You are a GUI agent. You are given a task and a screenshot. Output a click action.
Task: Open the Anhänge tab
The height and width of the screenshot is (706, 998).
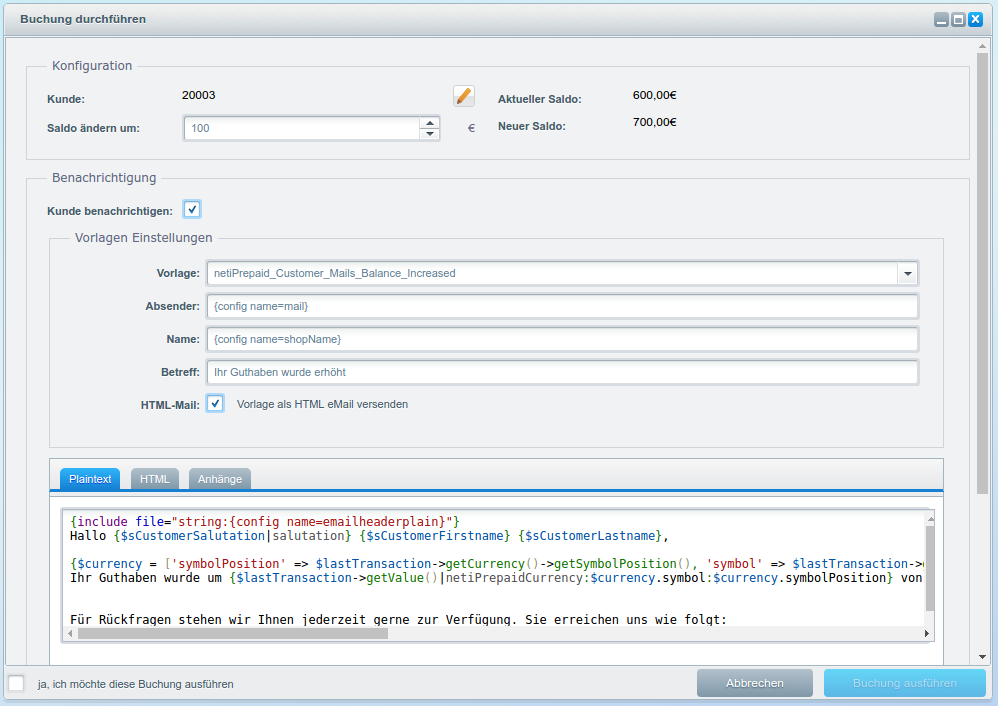220,479
